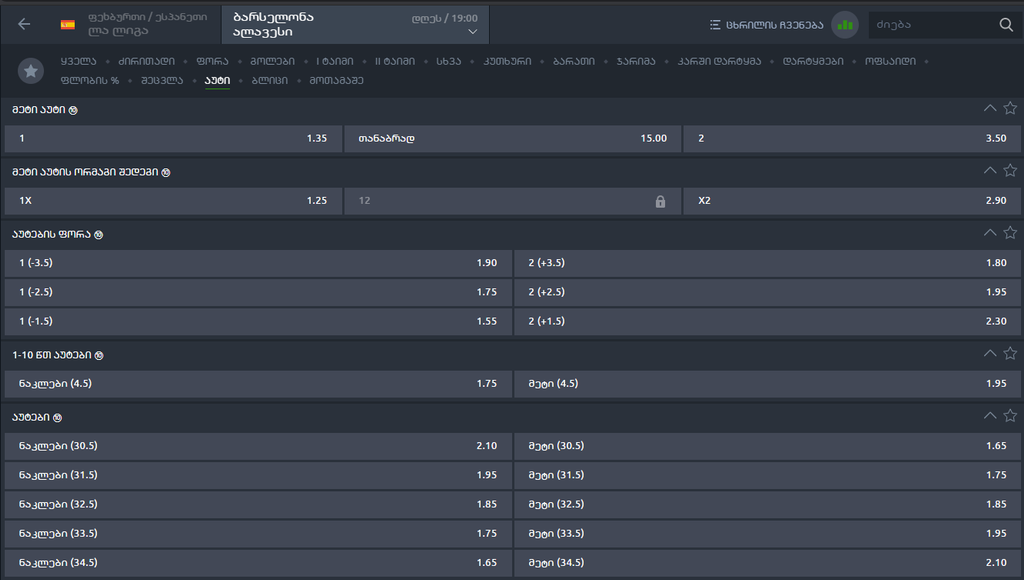Select the დარტყმები tab

click(813, 61)
